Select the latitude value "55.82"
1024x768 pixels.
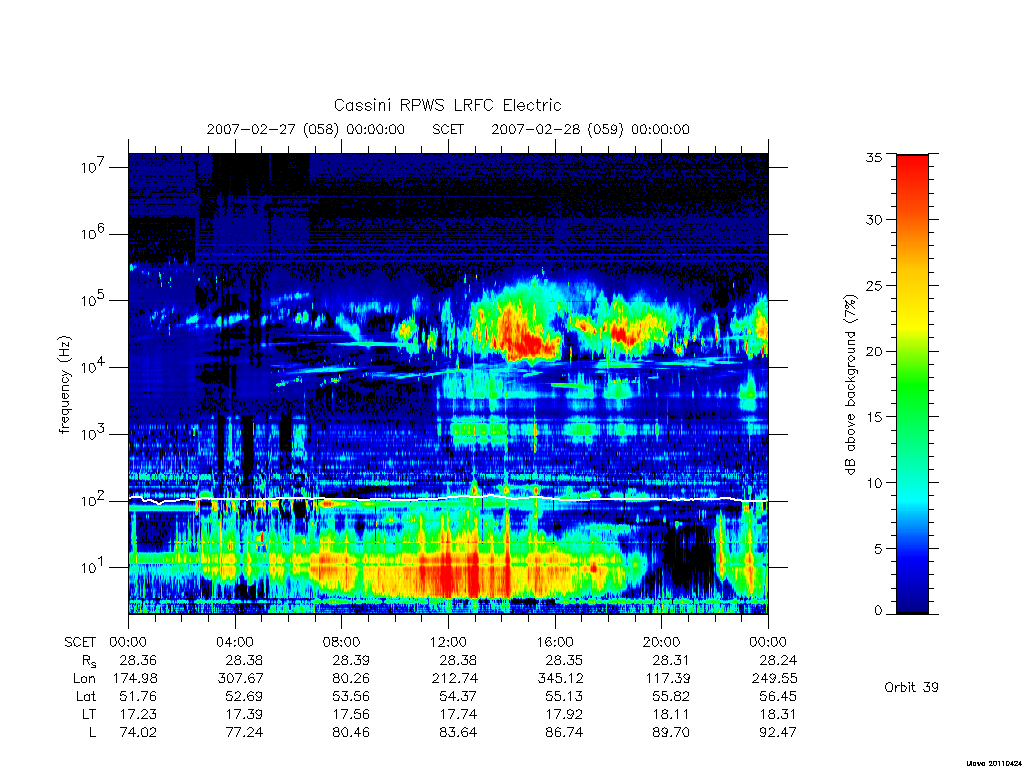[x=671, y=696]
